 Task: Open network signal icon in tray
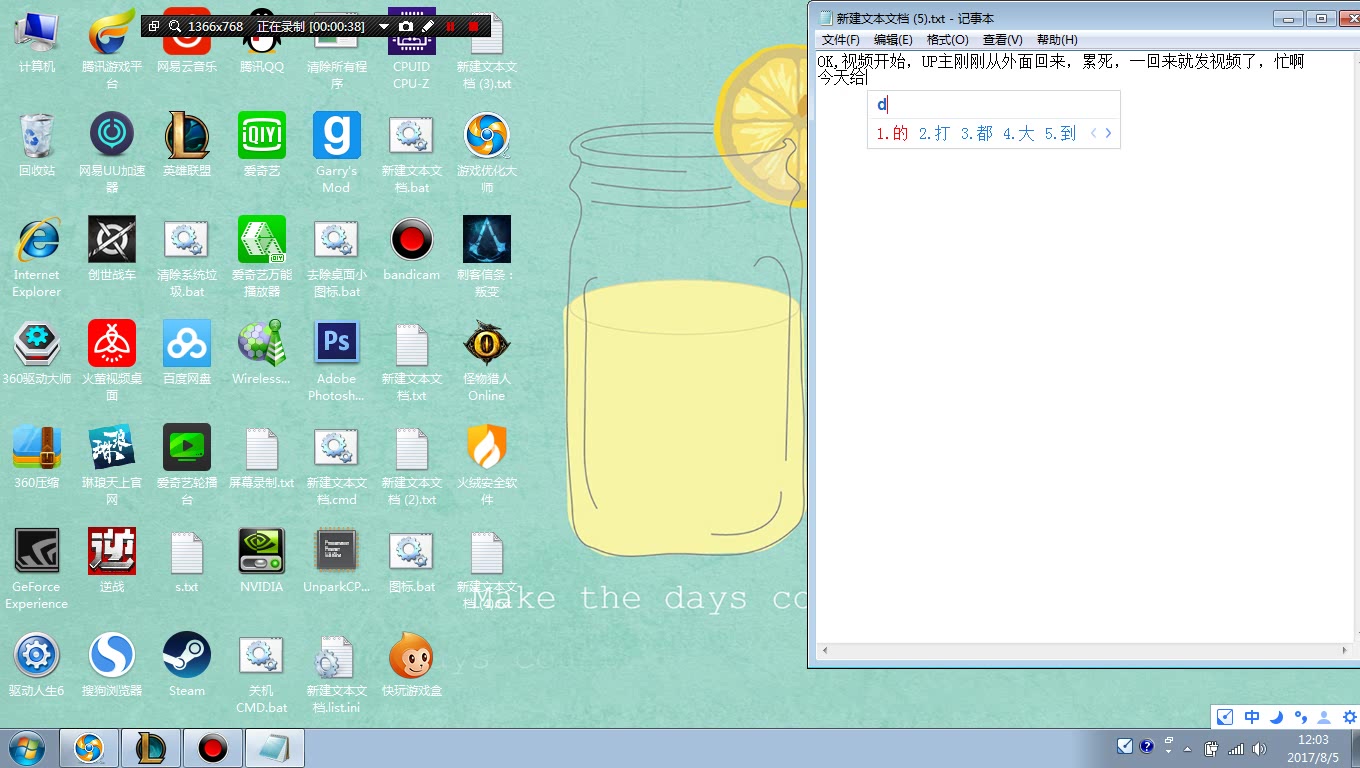click(1236, 748)
